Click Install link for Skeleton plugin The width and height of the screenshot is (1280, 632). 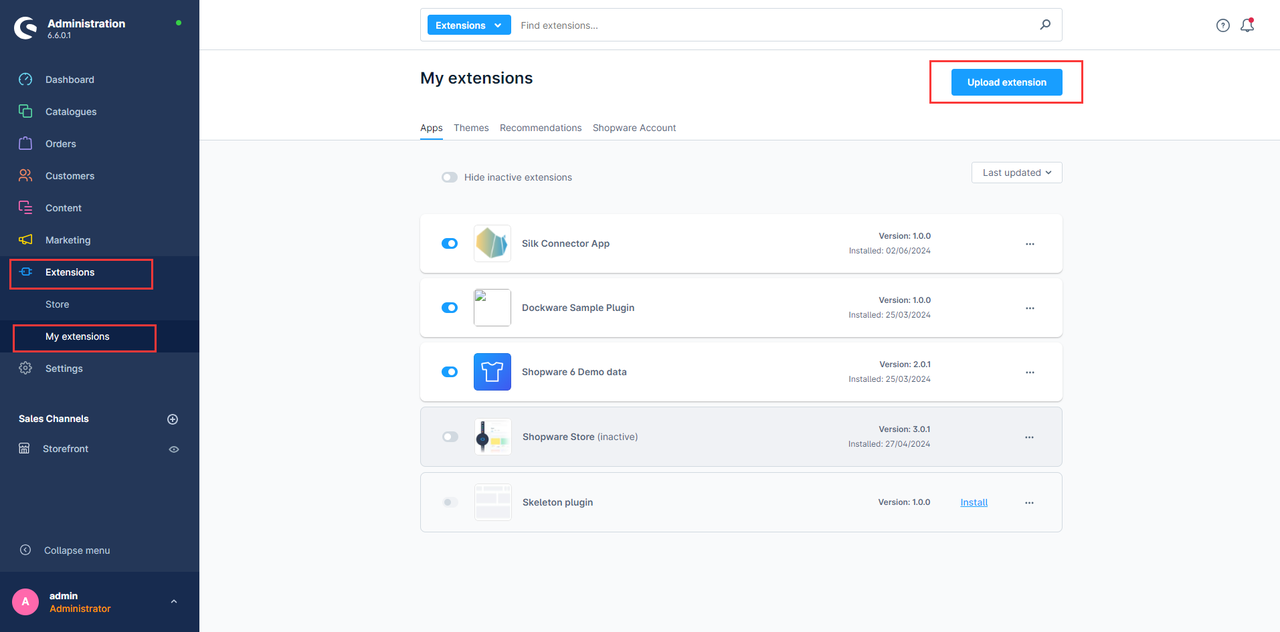point(973,502)
